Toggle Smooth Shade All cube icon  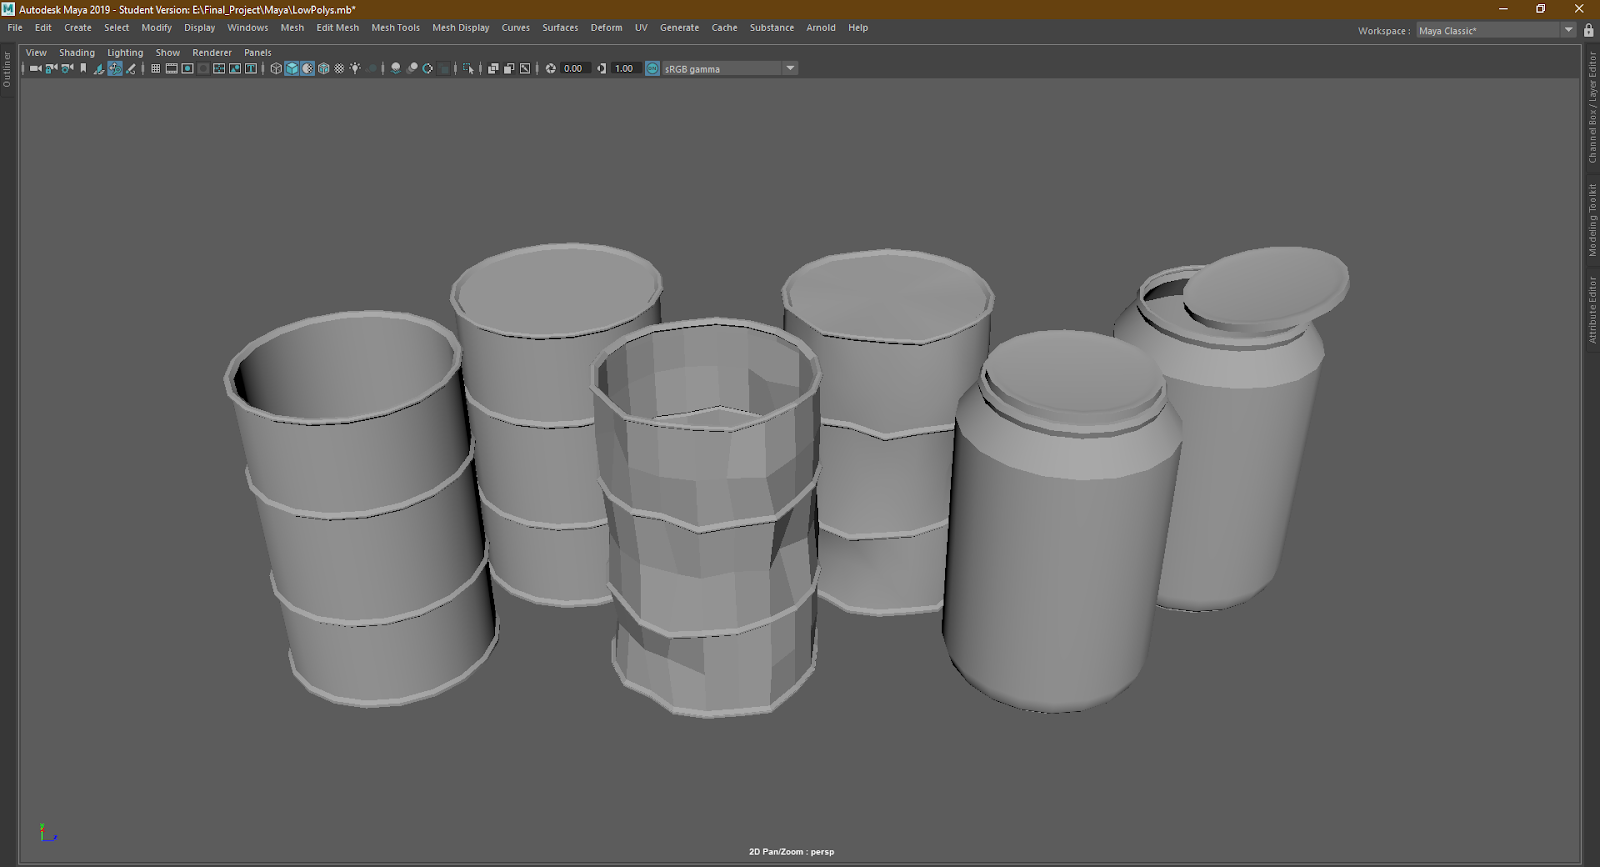[x=292, y=69]
